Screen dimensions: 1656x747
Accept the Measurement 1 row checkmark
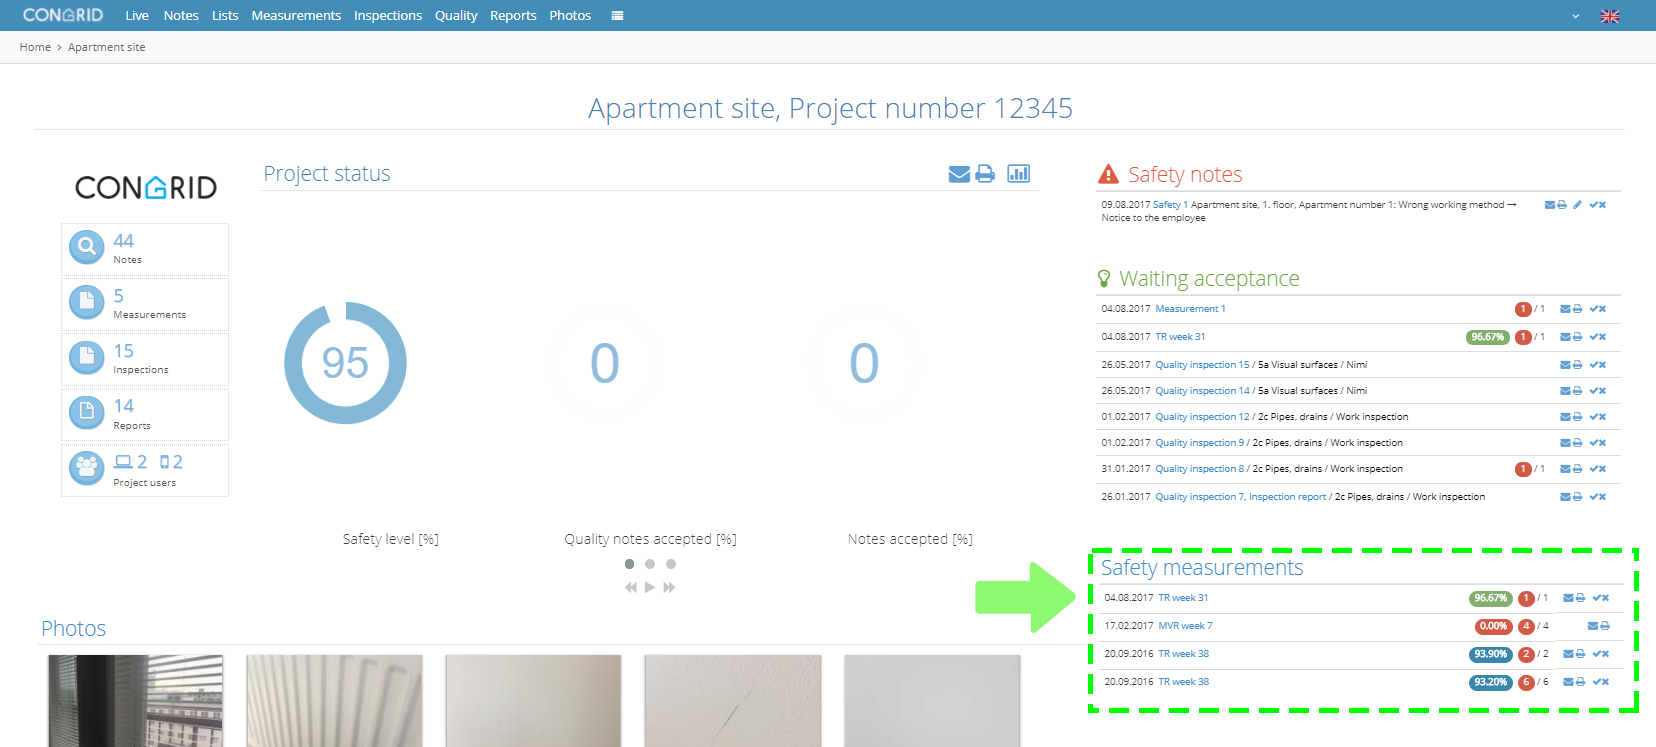pos(1594,309)
